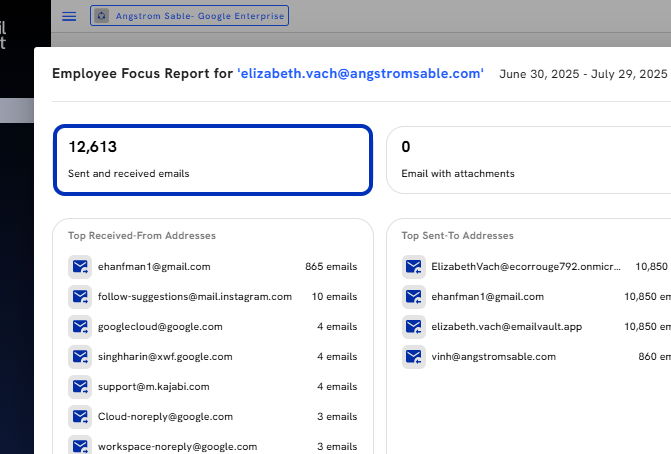Select ehanfman1@gmail.com in Top Received-From list
Screen dimensions: 671x454
point(154,267)
